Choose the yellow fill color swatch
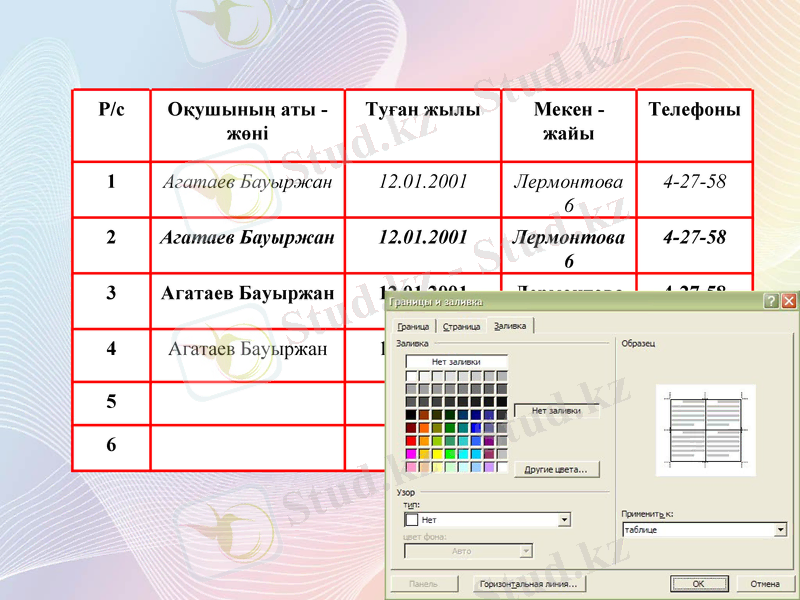Viewport: 800px width, 600px height. (438, 454)
